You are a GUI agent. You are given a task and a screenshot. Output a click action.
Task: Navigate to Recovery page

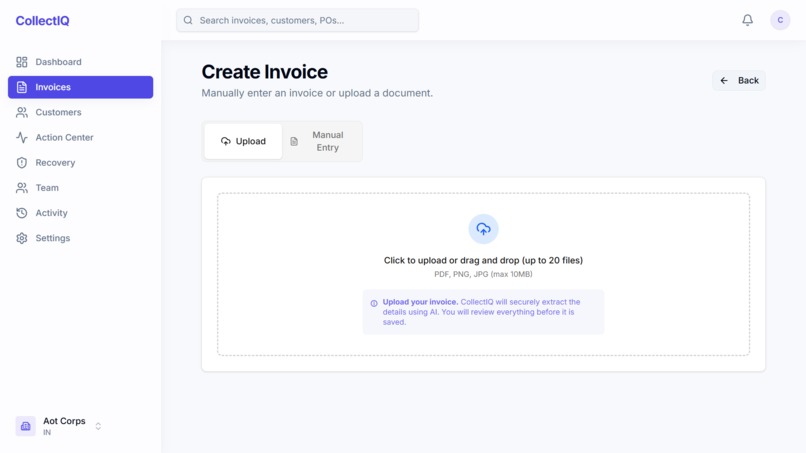pyautogui.click(x=80, y=163)
